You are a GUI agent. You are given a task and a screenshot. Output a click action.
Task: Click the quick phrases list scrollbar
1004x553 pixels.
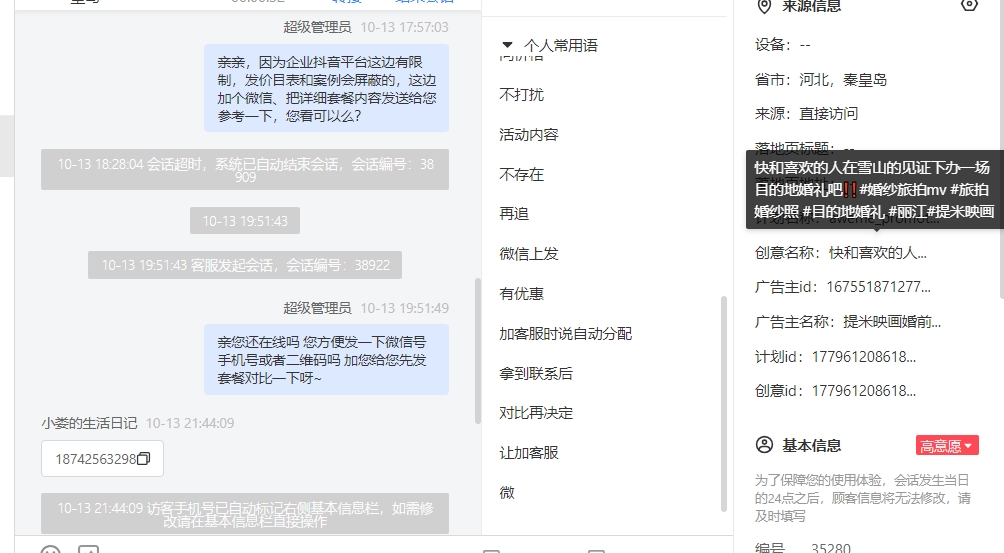tap(724, 403)
